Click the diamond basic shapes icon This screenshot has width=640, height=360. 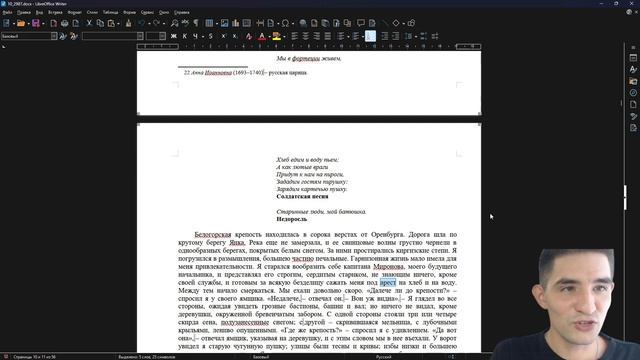coord(396,23)
